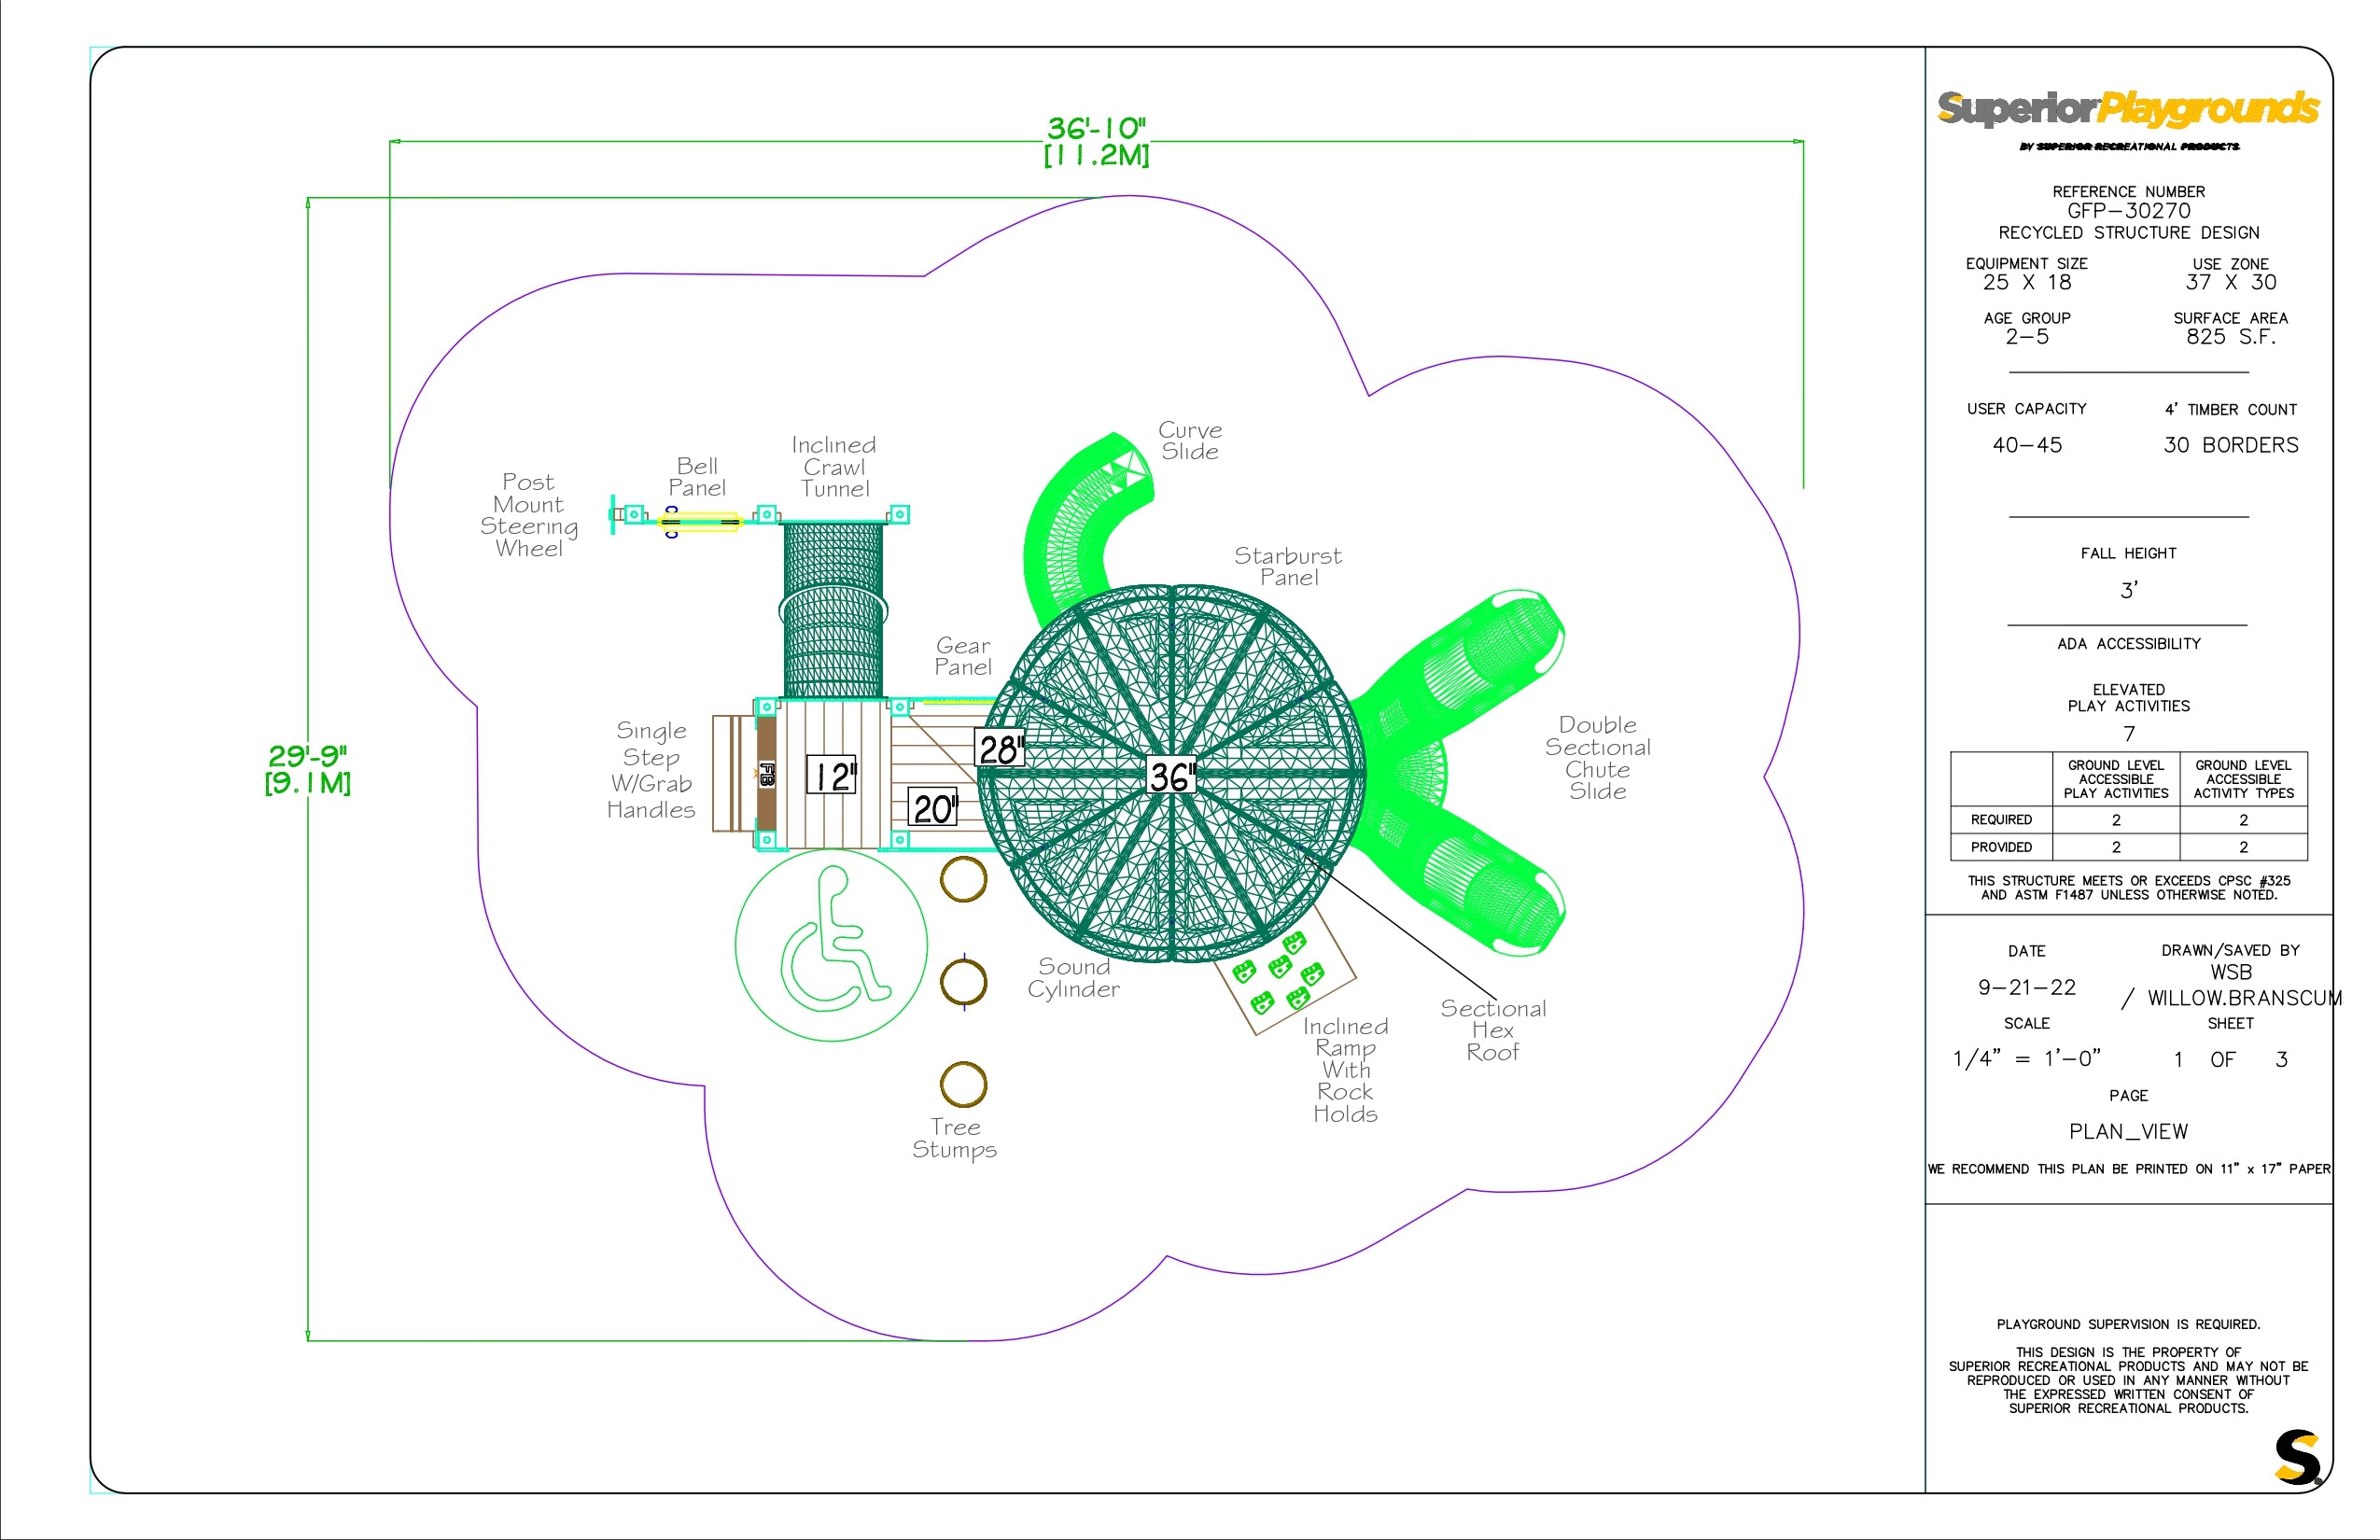The width and height of the screenshot is (2380, 1540).
Task: Click the 12" deck height label
Action: (x=831, y=776)
